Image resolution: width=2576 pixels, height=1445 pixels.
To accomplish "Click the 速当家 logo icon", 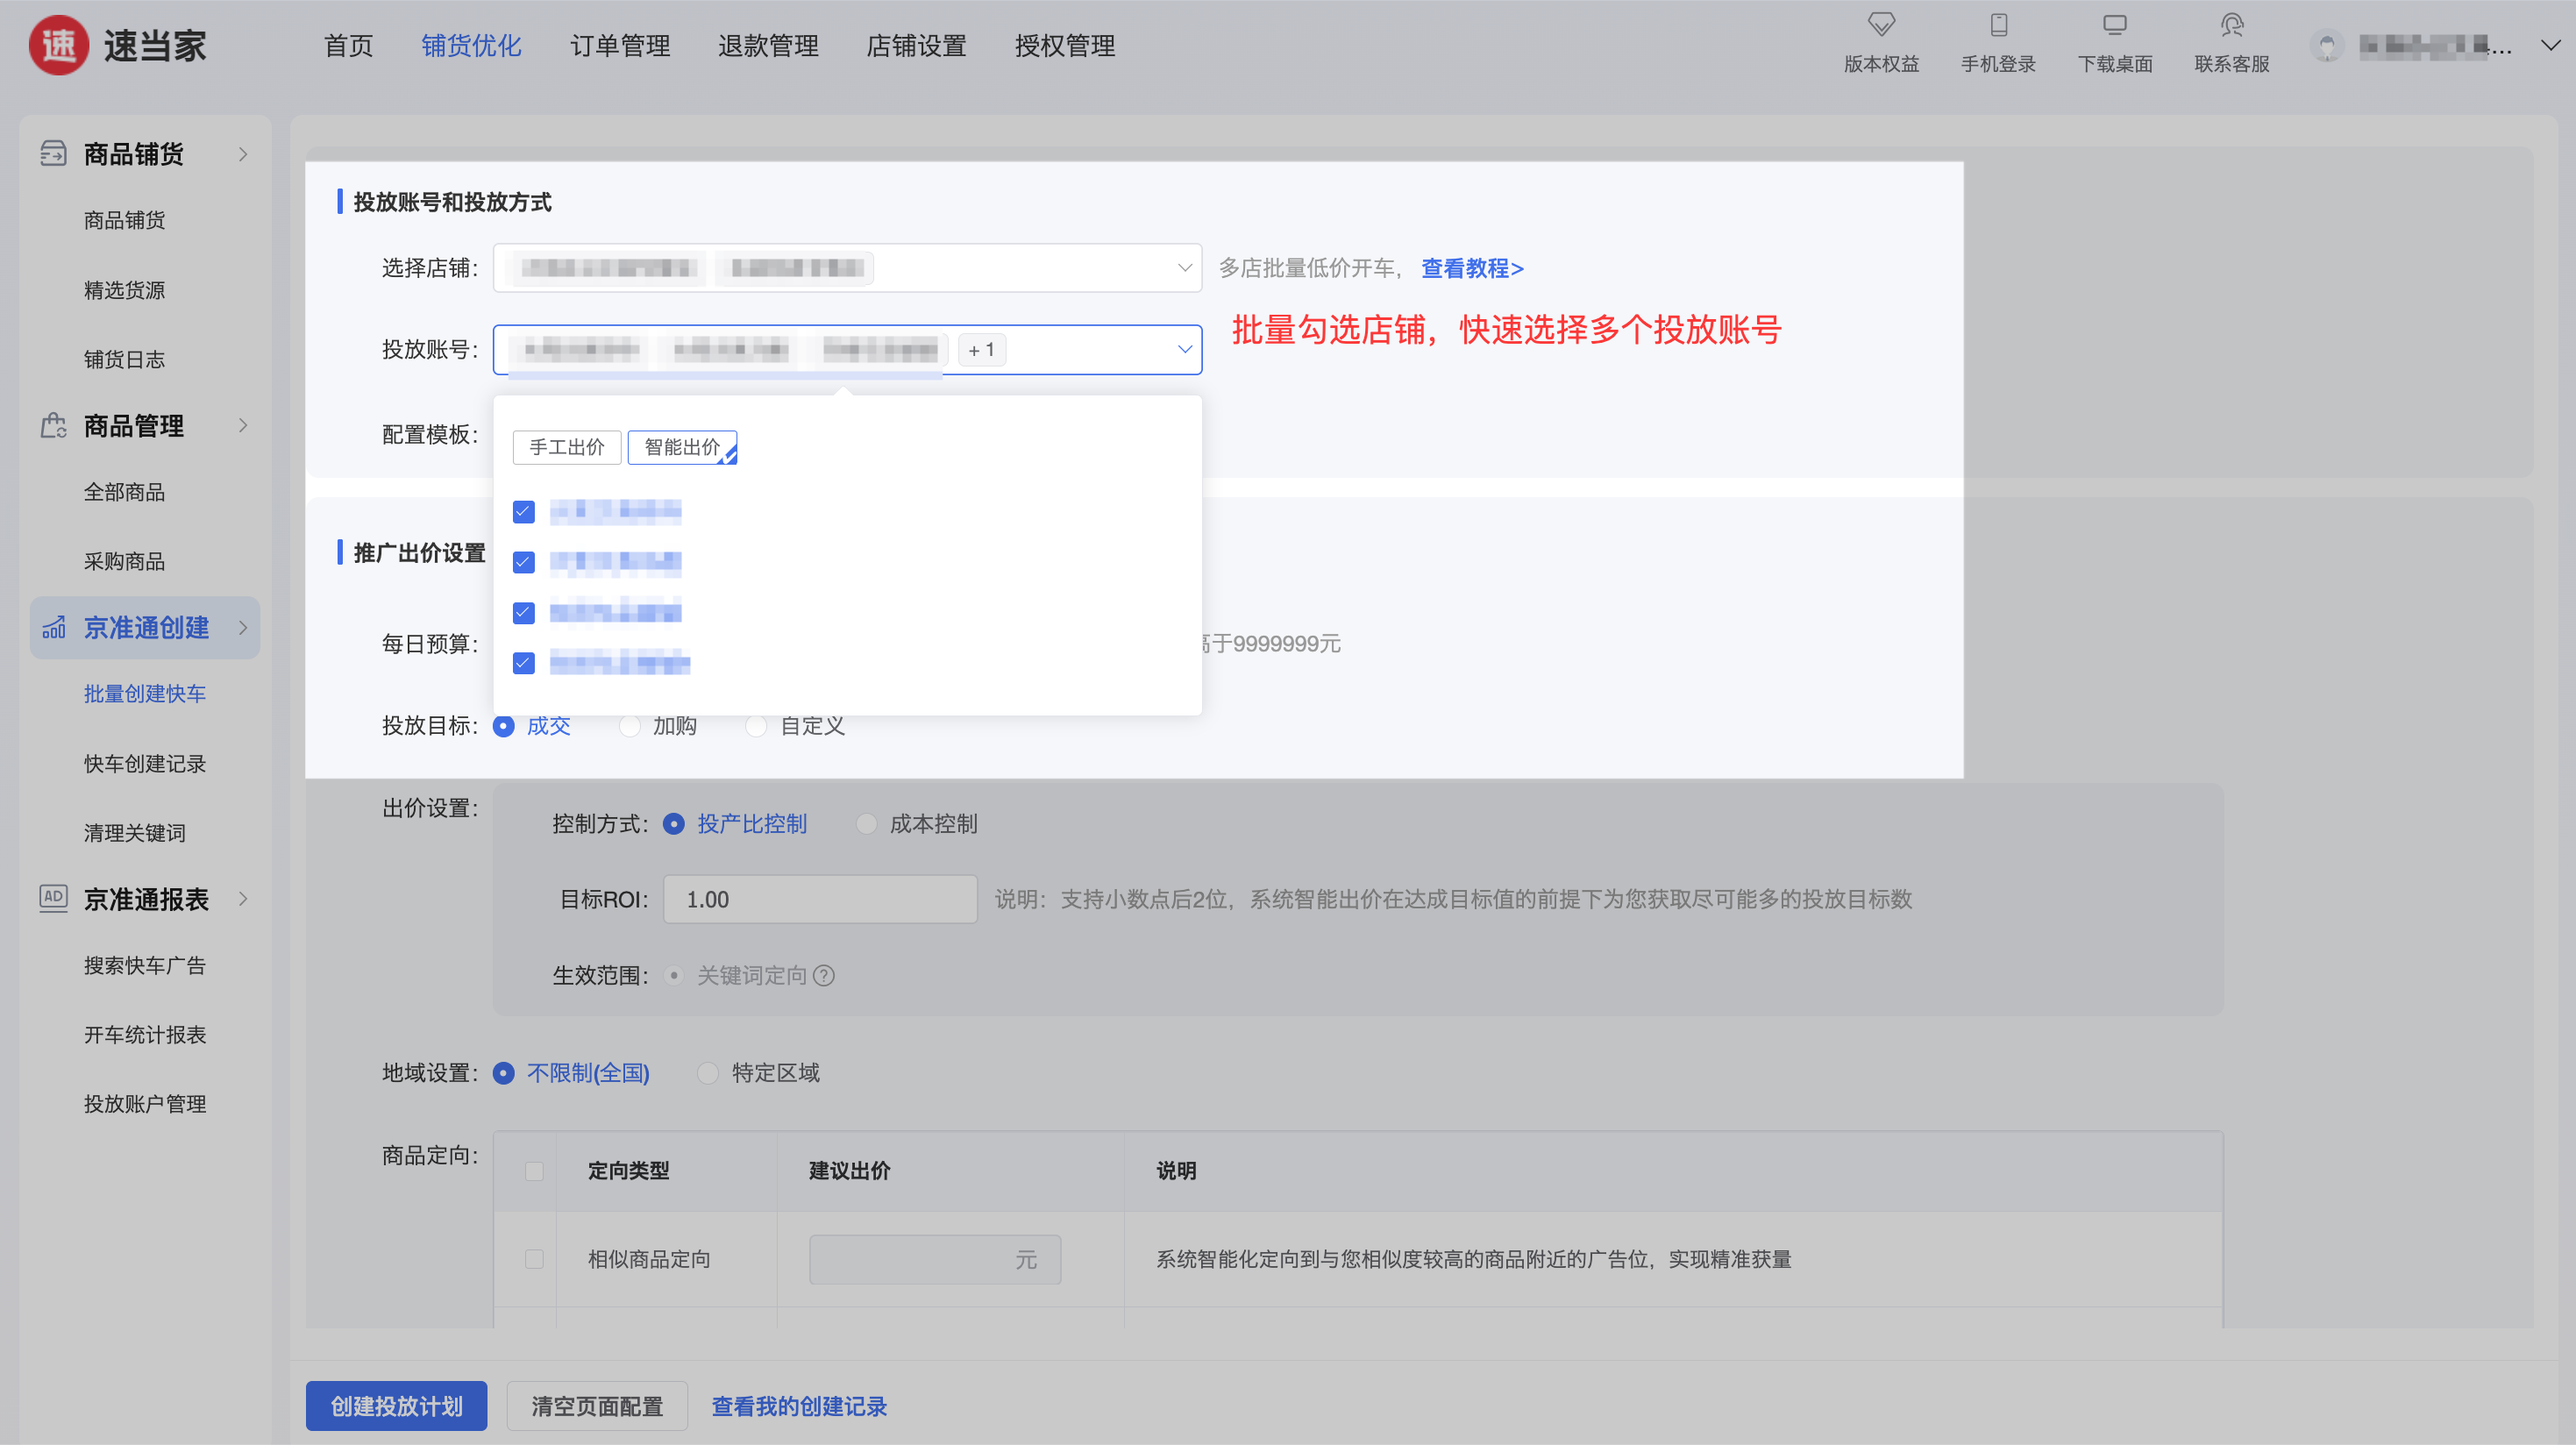I will 58,45.
